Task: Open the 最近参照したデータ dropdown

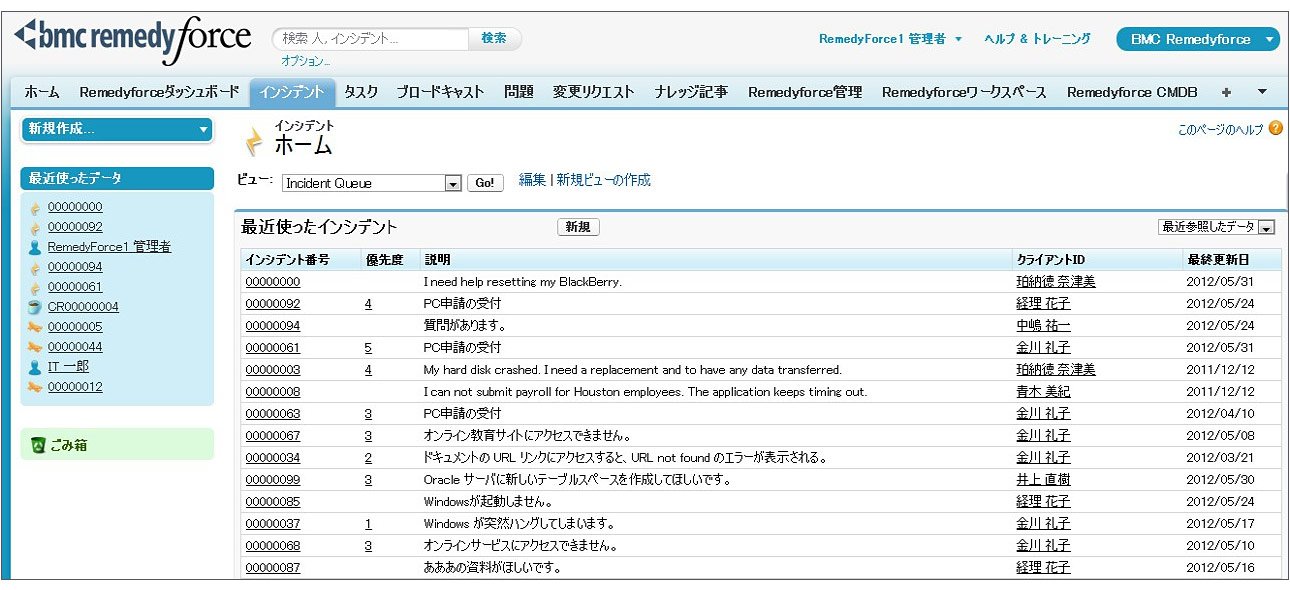Action: pyautogui.click(x=1216, y=227)
